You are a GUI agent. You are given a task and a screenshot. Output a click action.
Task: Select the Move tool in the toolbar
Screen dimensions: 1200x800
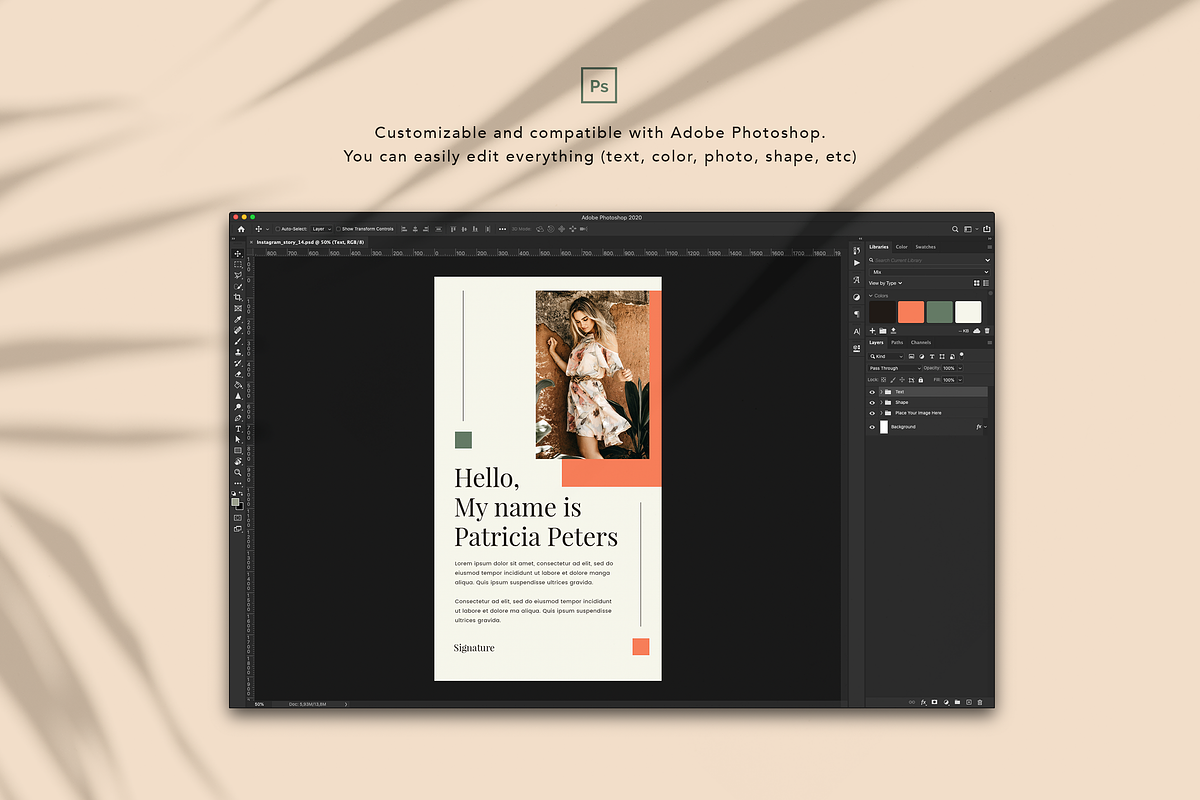pyautogui.click(x=240, y=254)
